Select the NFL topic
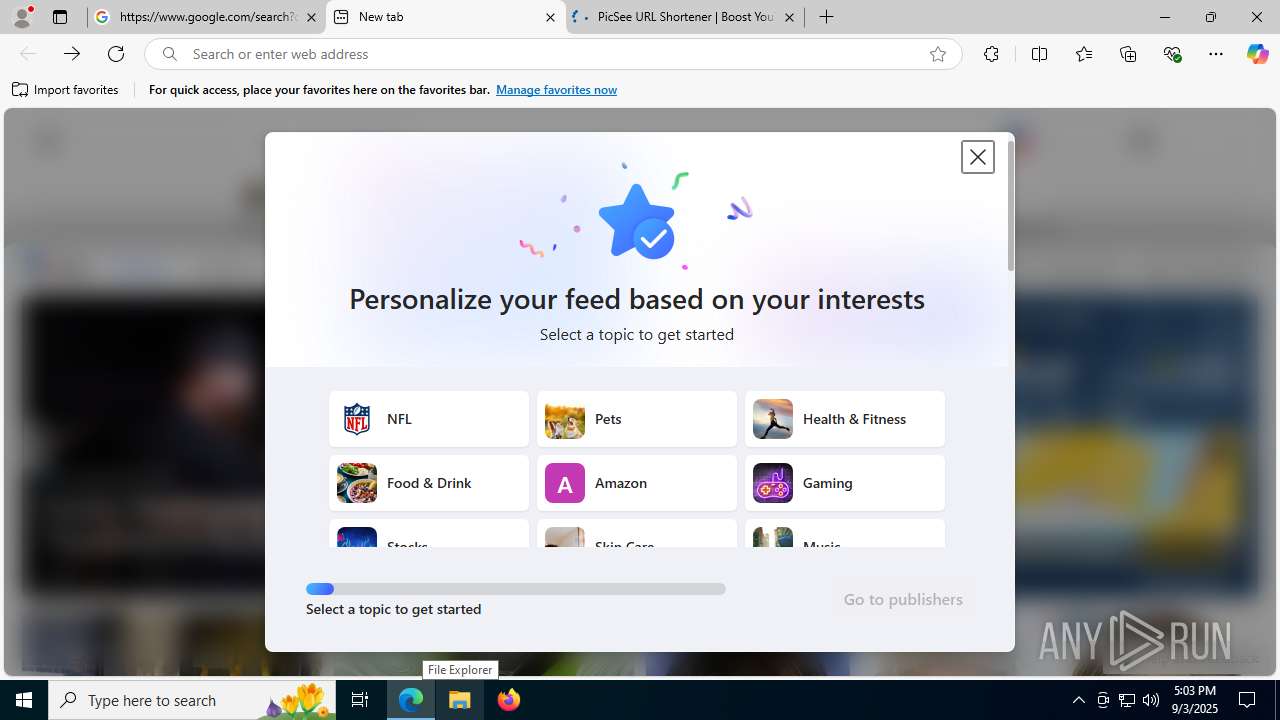This screenshot has width=1280, height=720. pyautogui.click(x=429, y=419)
